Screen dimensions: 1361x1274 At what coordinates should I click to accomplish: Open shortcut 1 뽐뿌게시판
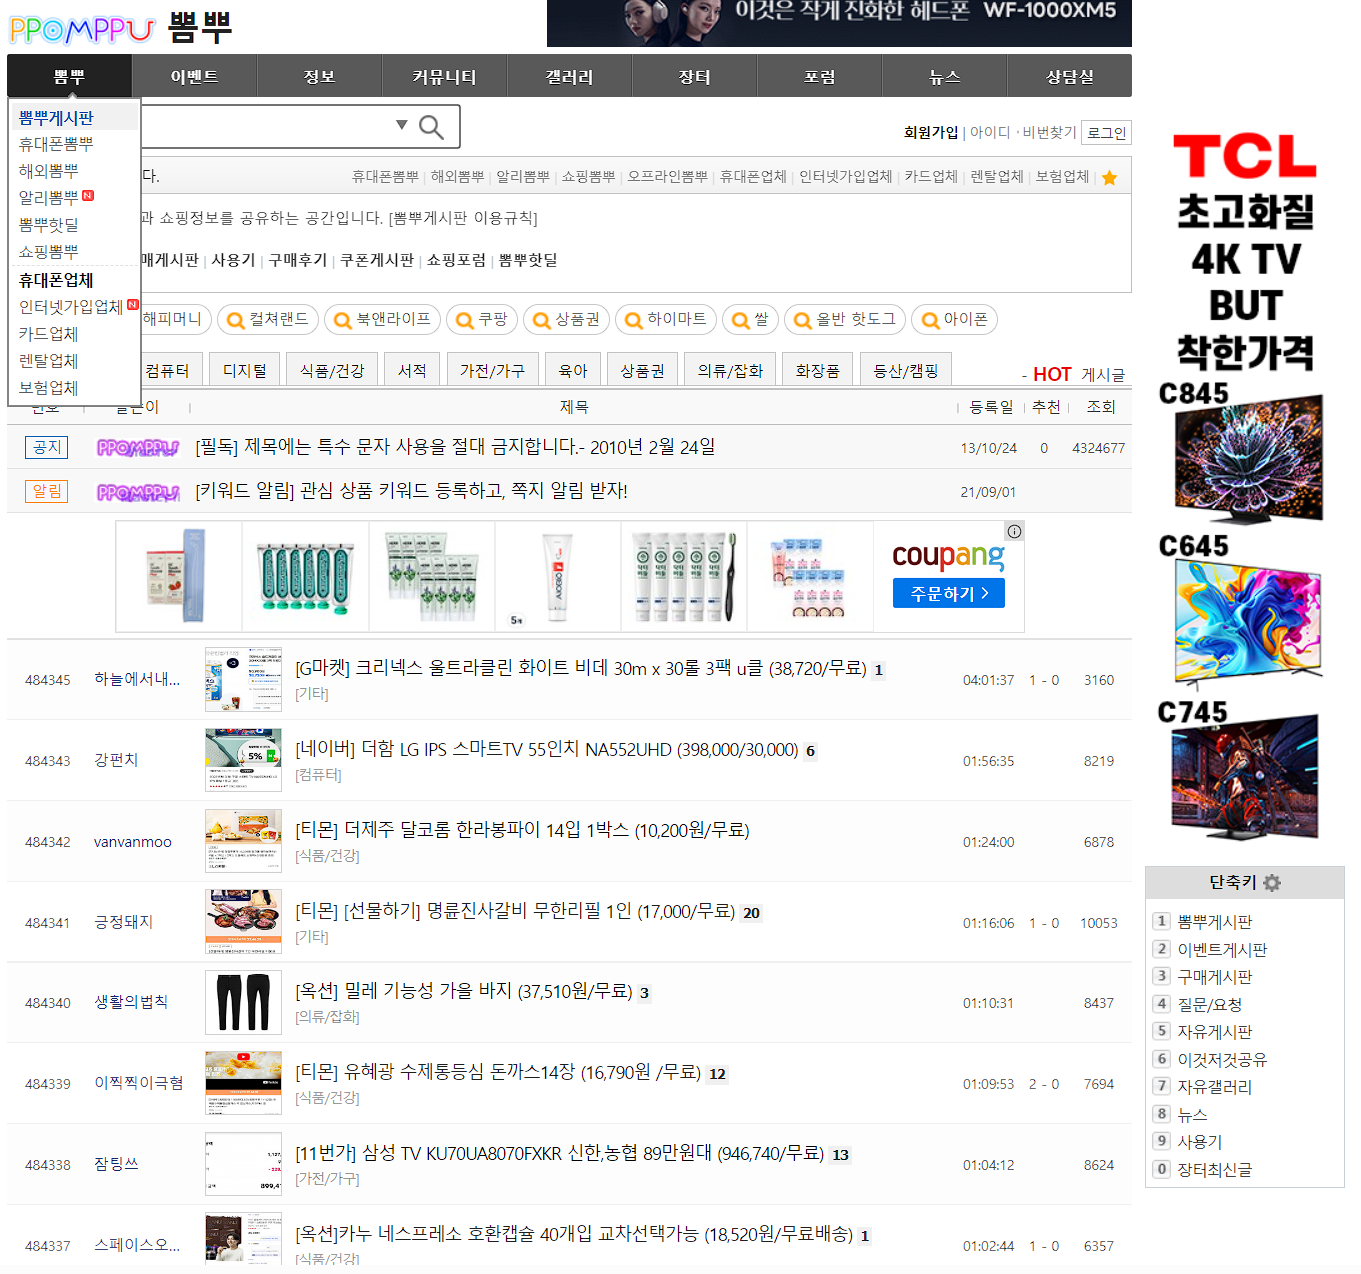(x=1214, y=922)
